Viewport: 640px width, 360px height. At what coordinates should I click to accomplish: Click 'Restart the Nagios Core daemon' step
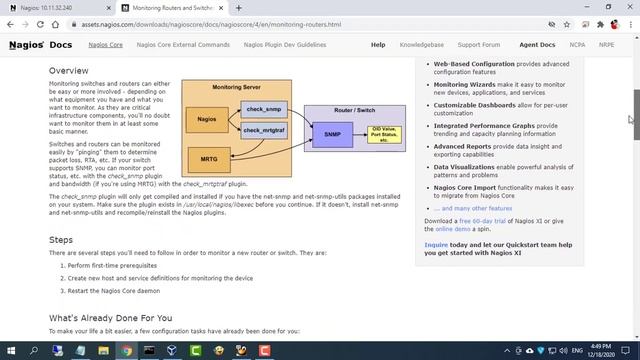pyautogui.click(x=114, y=291)
